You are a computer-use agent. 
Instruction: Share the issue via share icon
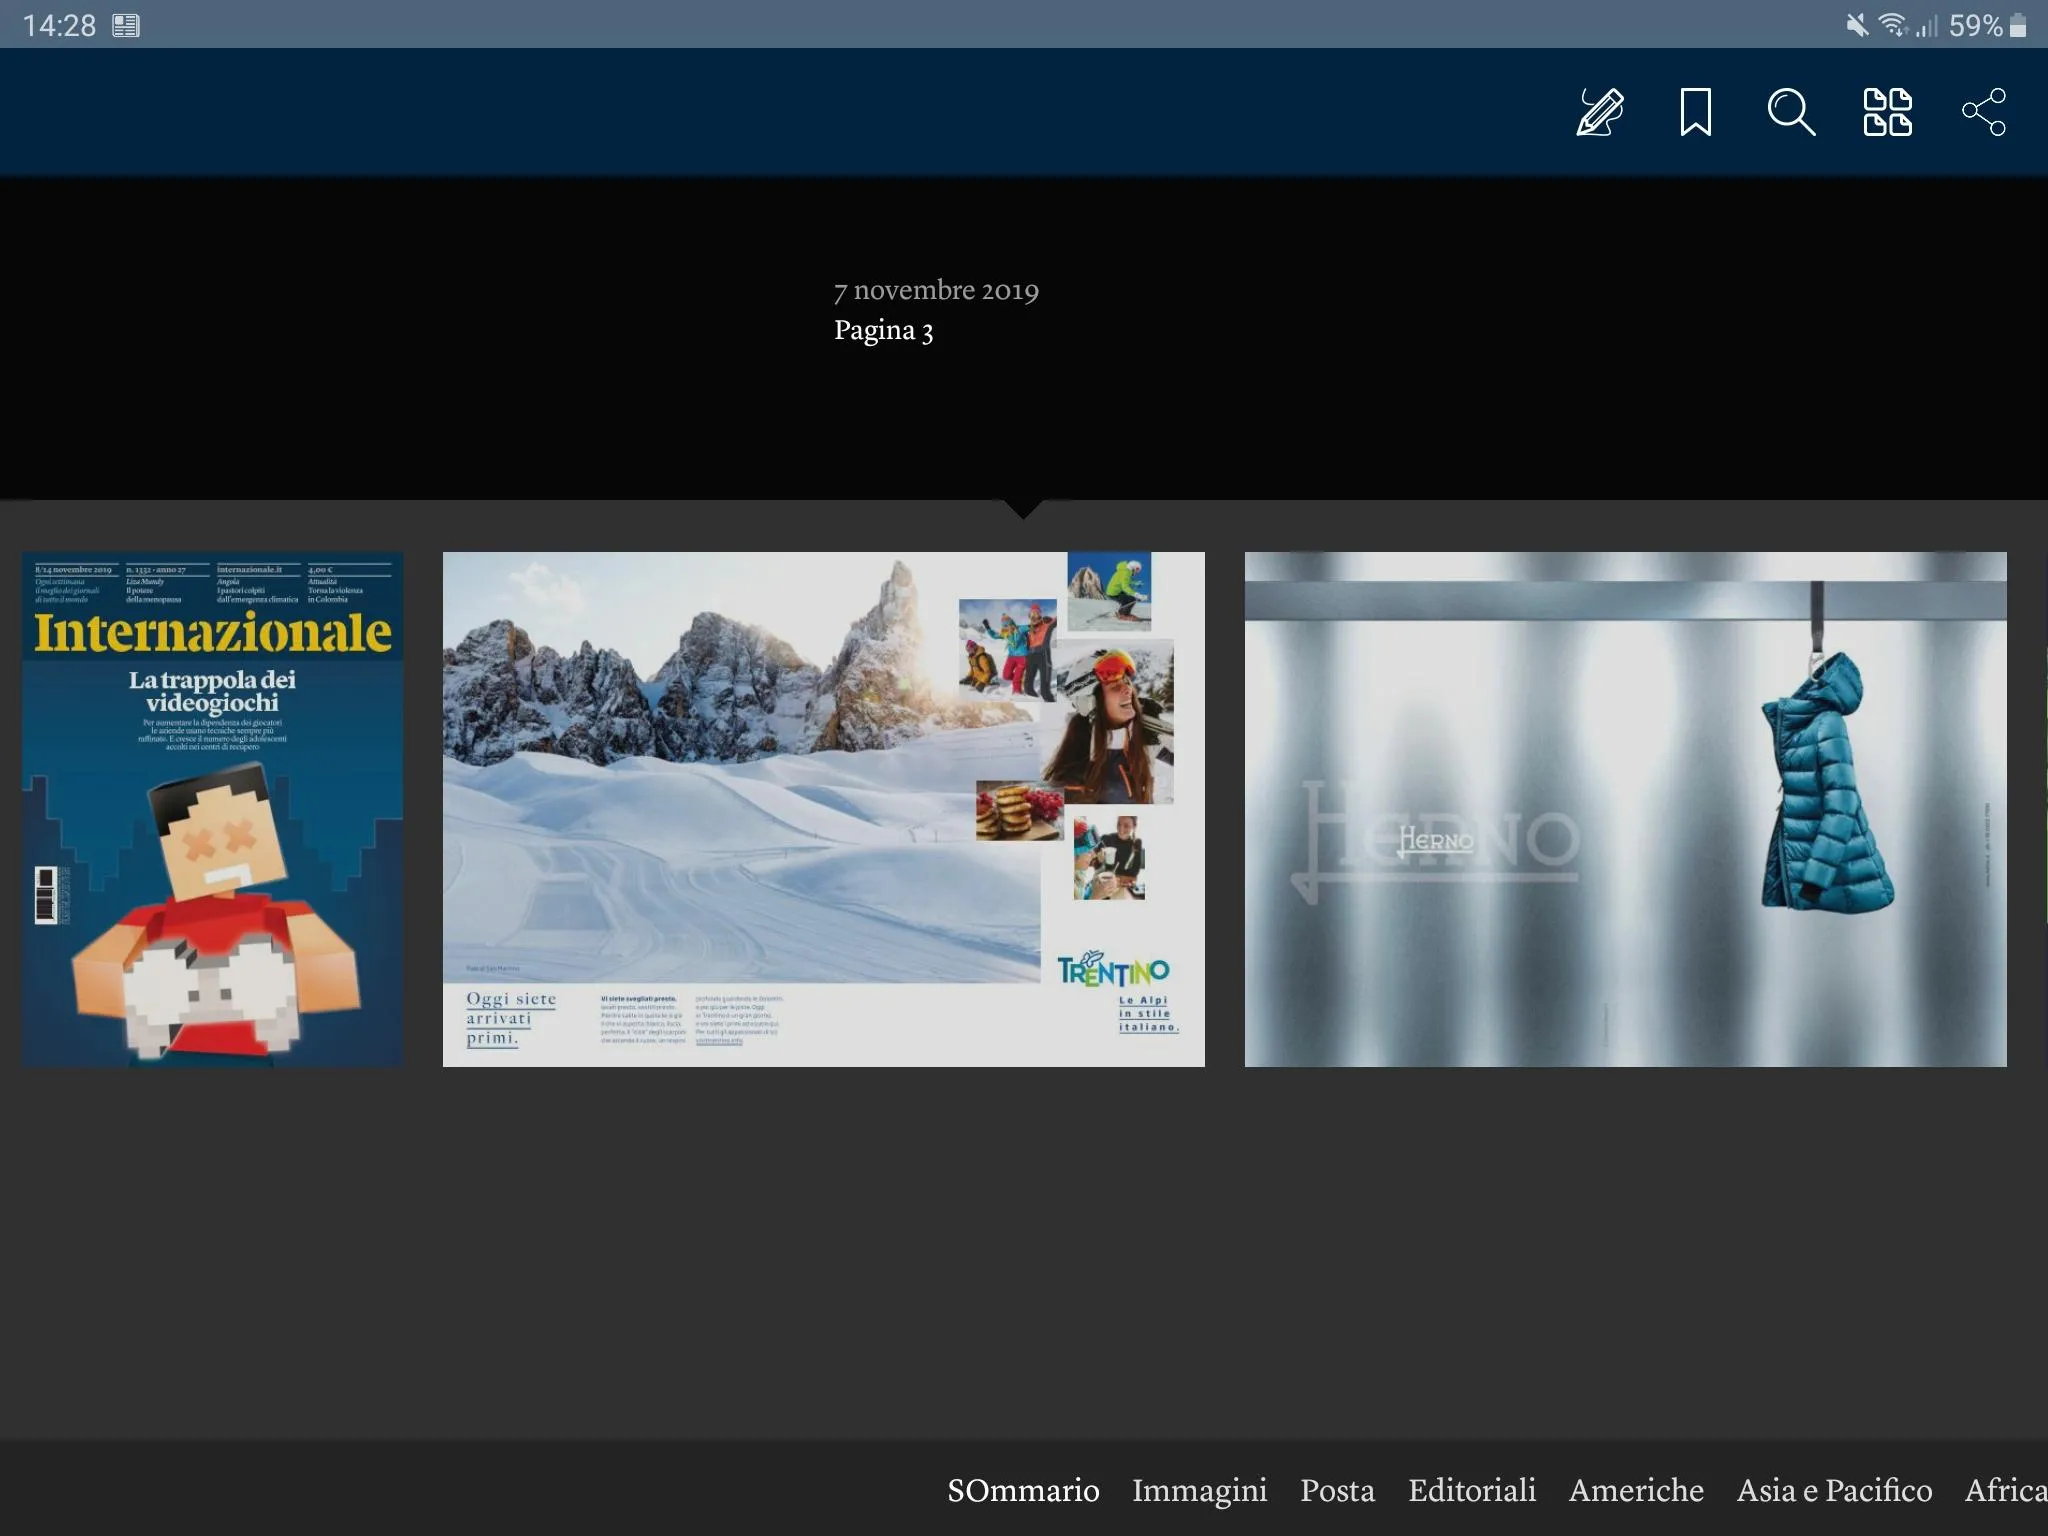[1984, 112]
